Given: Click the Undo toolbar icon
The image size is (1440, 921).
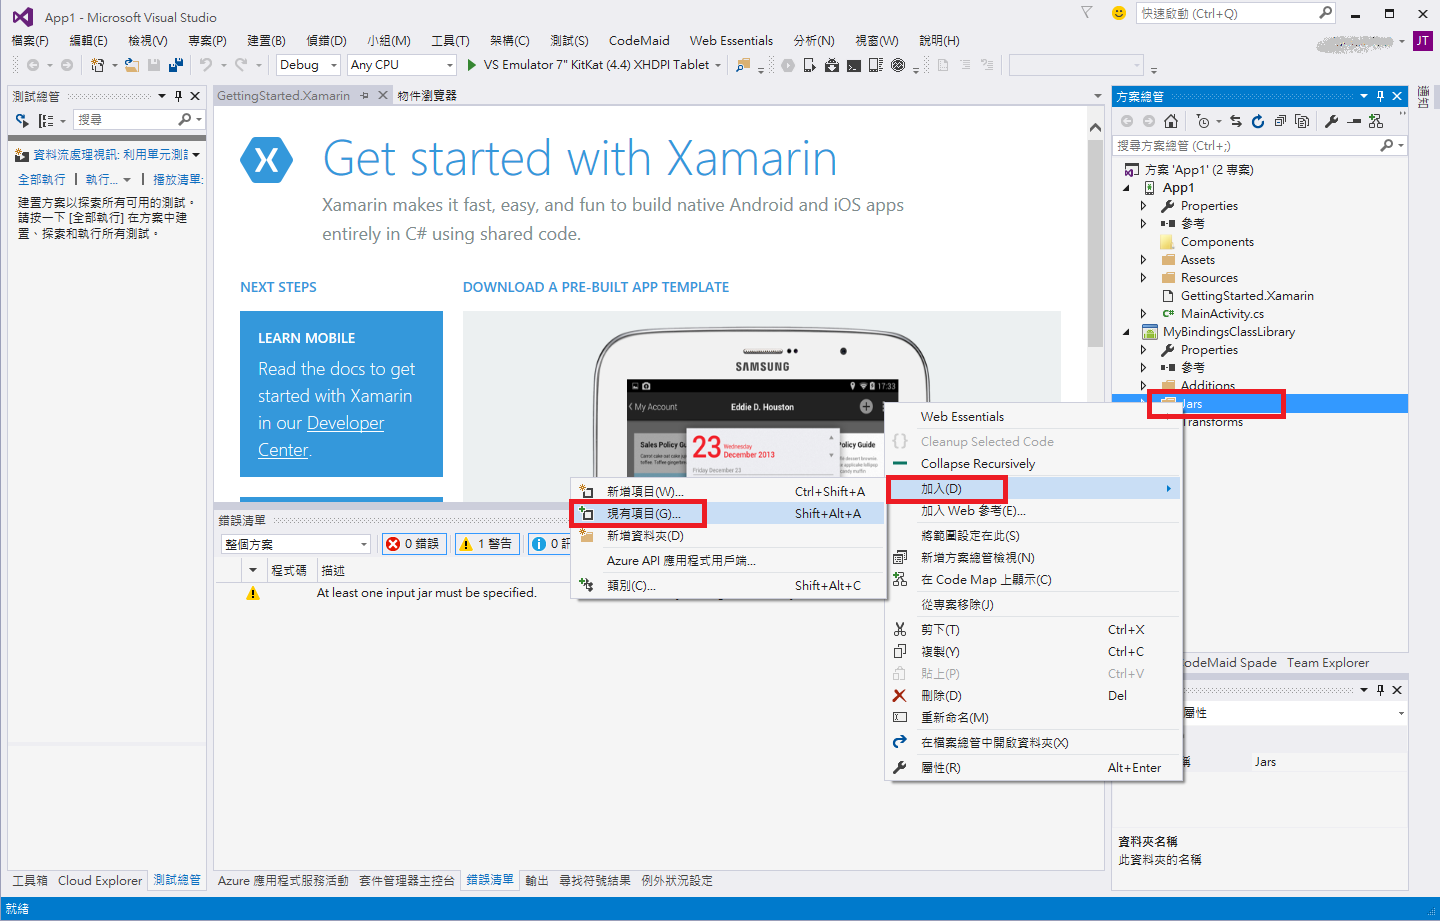Looking at the screenshot, I should (205, 65).
